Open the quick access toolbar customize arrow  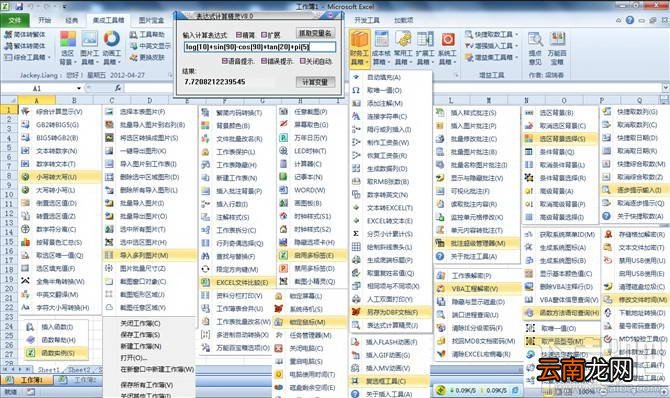click(65, 7)
